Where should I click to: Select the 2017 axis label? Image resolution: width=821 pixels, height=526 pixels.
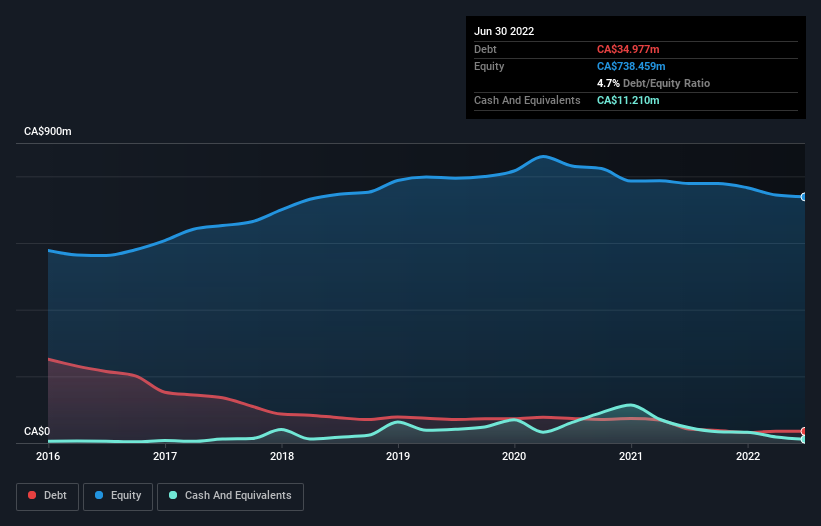click(165, 456)
